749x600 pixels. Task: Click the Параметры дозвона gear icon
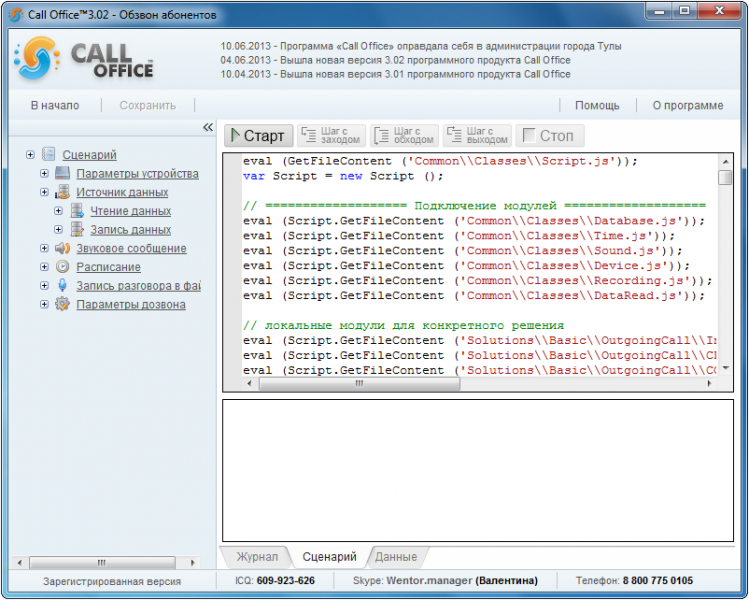62,304
